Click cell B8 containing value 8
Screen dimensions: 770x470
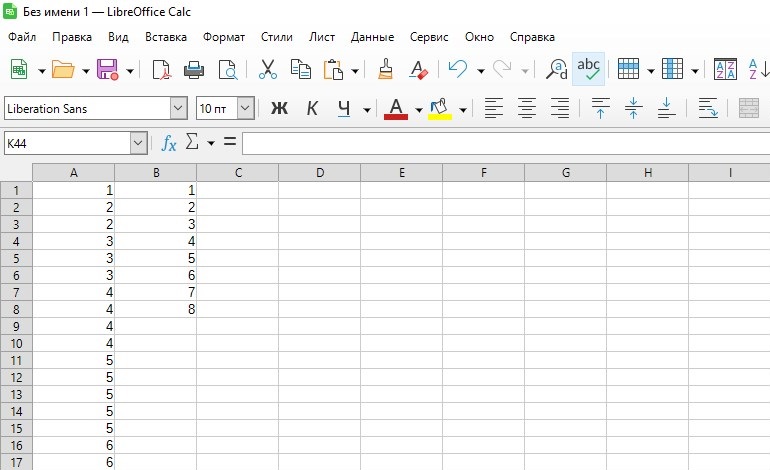click(156, 309)
